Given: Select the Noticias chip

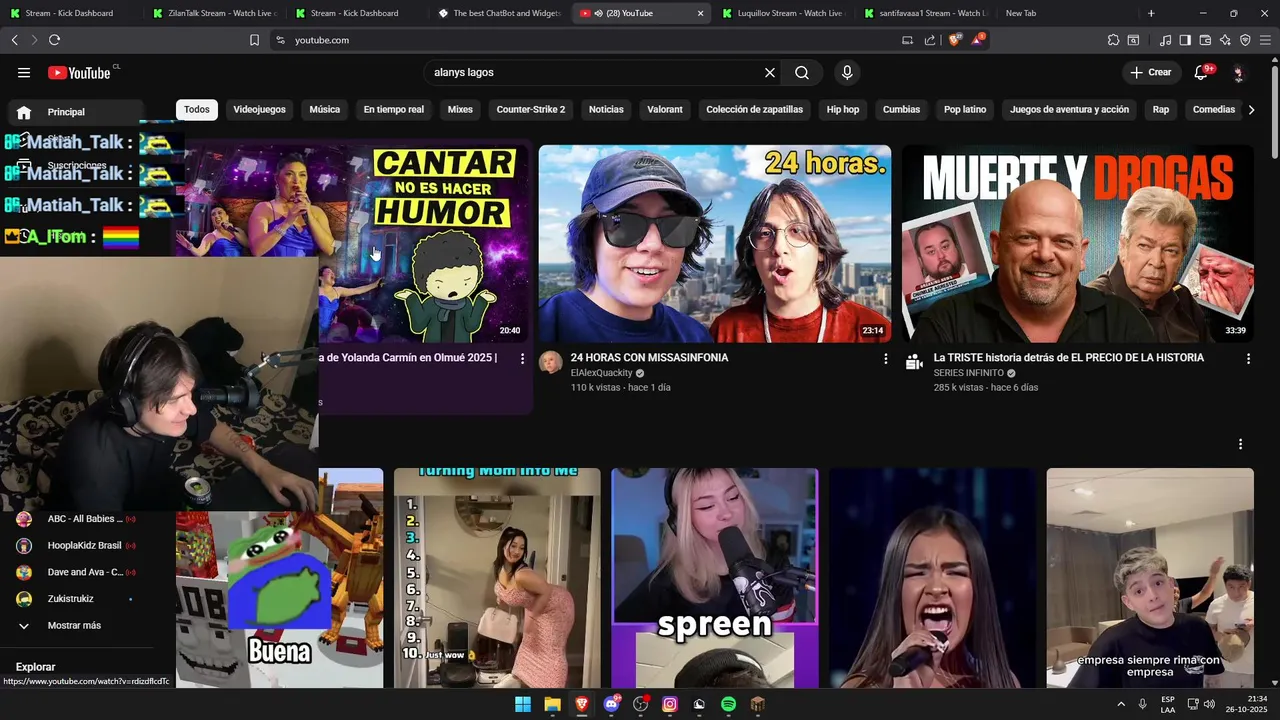Looking at the screenshot, I should pyautogui.click(x=606, y=110).
